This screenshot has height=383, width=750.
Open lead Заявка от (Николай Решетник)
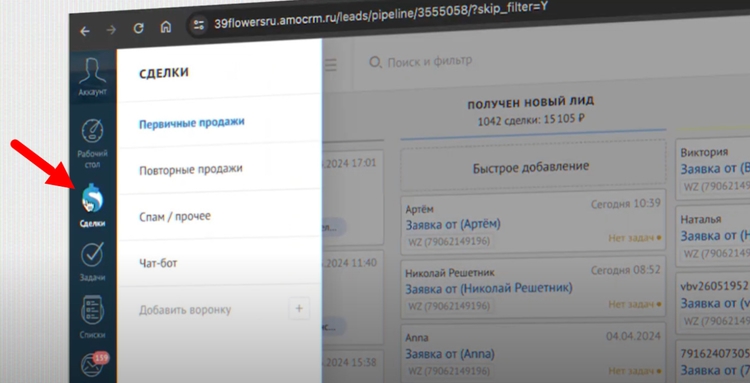tap(489, 289)
